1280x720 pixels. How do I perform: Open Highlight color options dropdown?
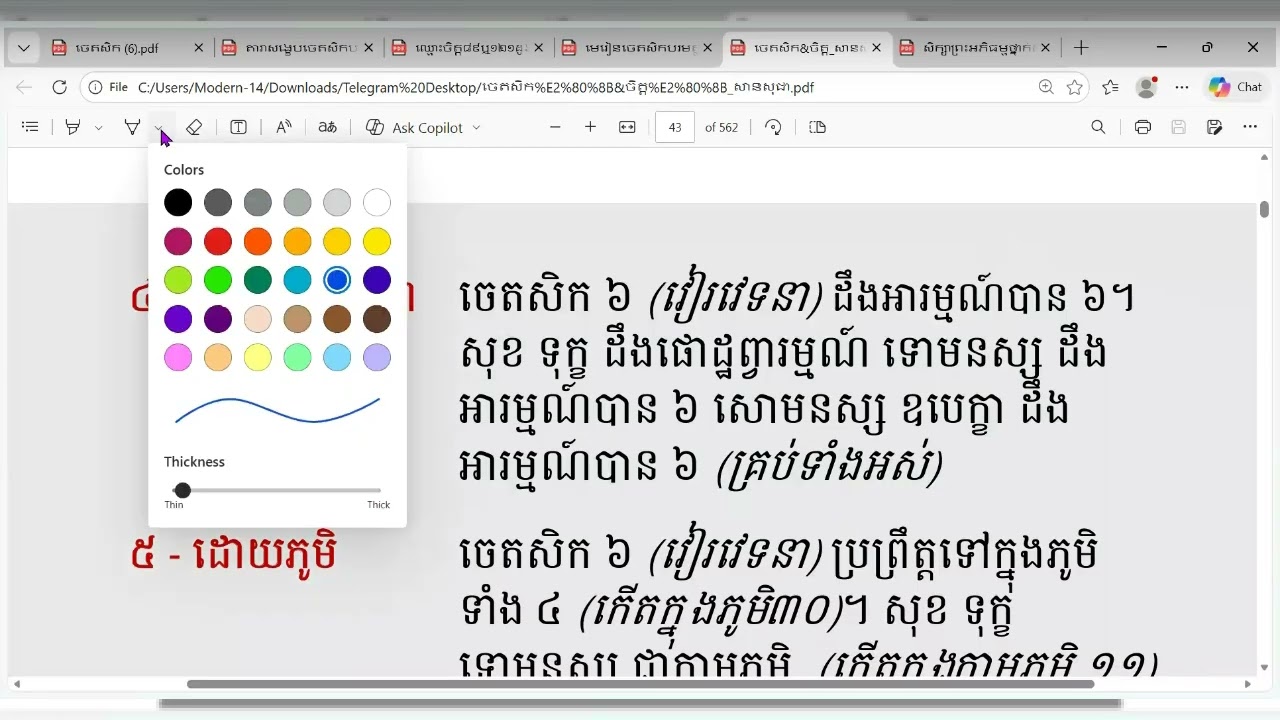click(x=98, y=128)
